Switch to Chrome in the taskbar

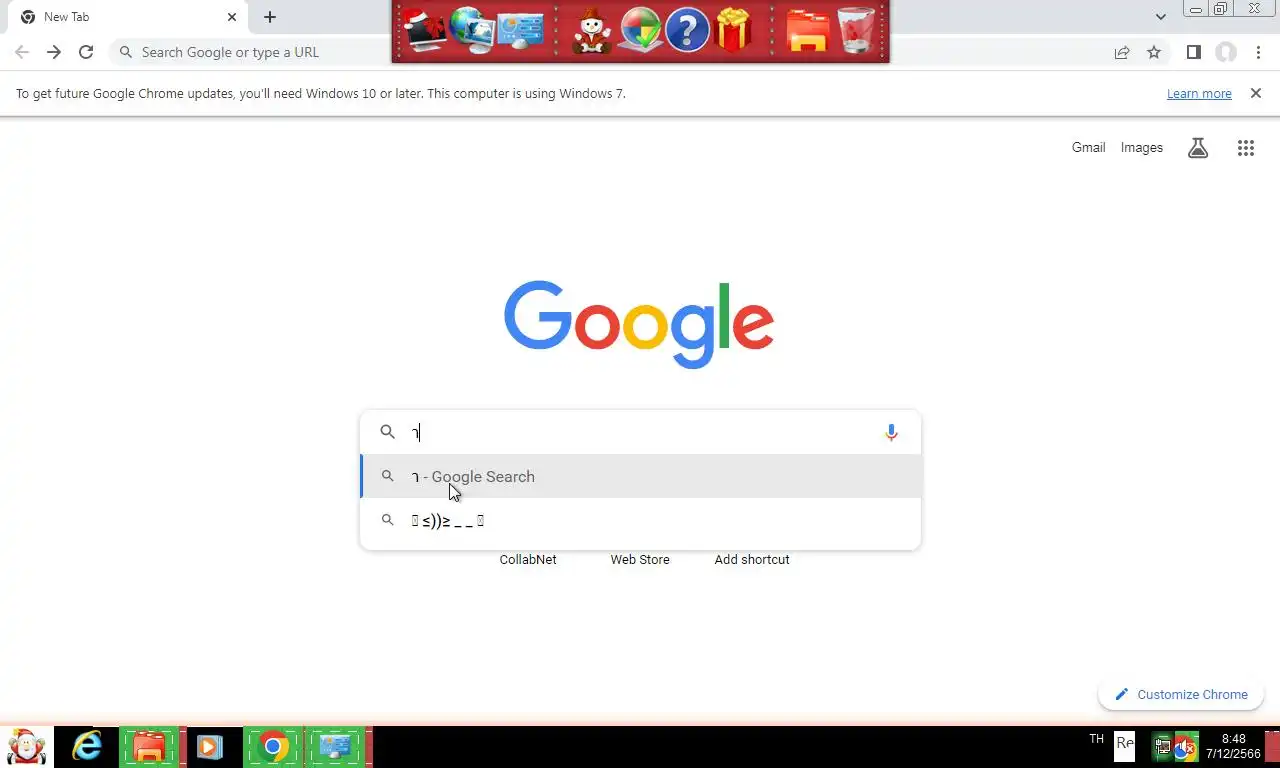pyautogui.click(x=272, y=747)
